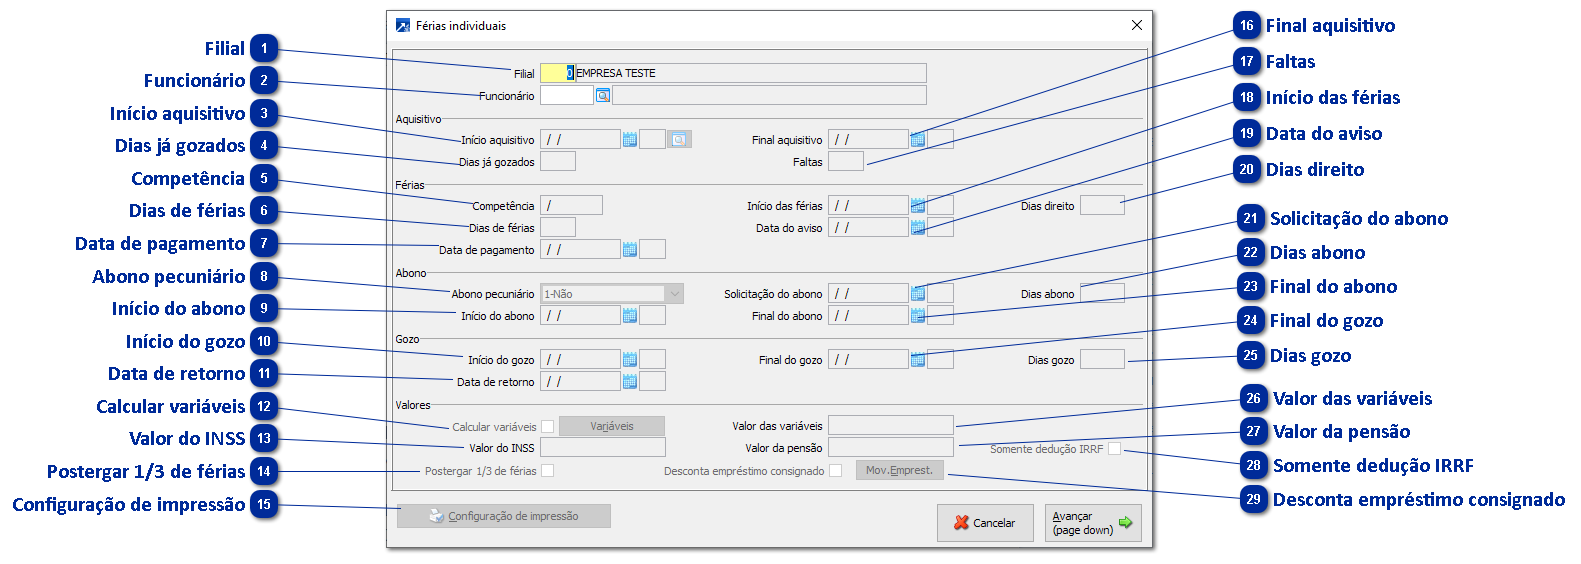
Task: Open Configuração de impressão
Action: tap(504, 516)
